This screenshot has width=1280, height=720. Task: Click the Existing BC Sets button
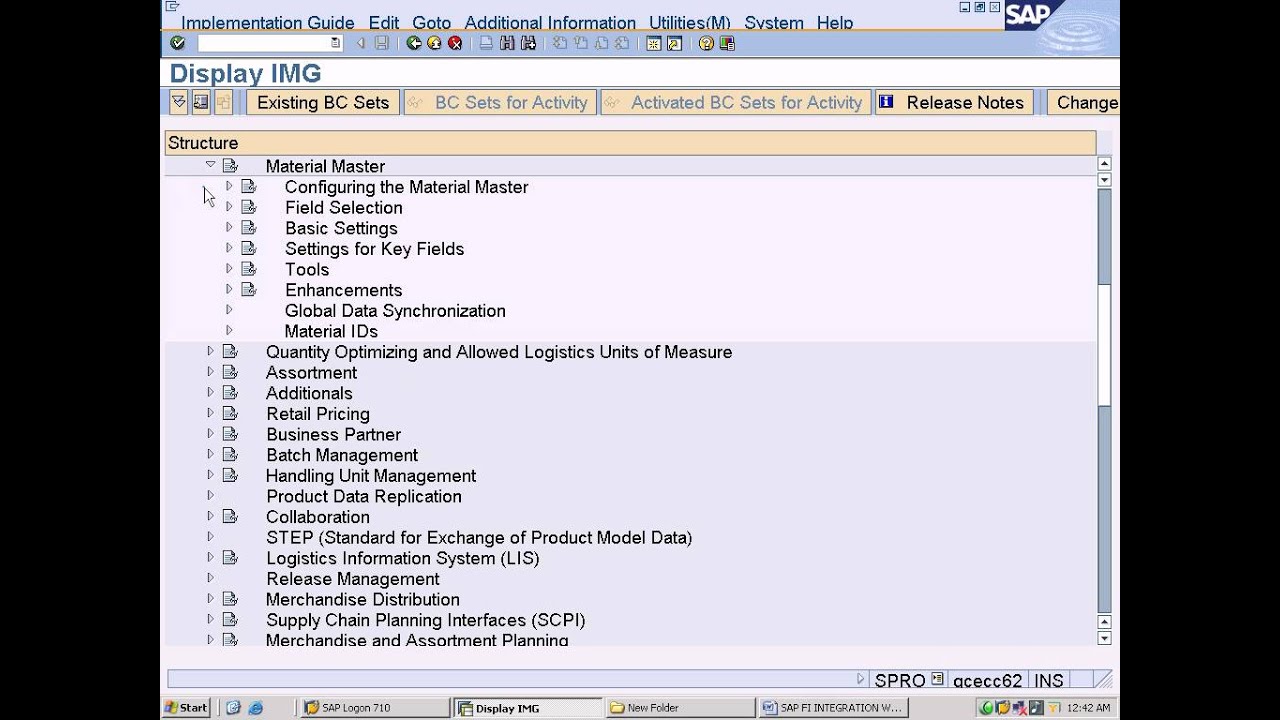[x=323, y=102]
